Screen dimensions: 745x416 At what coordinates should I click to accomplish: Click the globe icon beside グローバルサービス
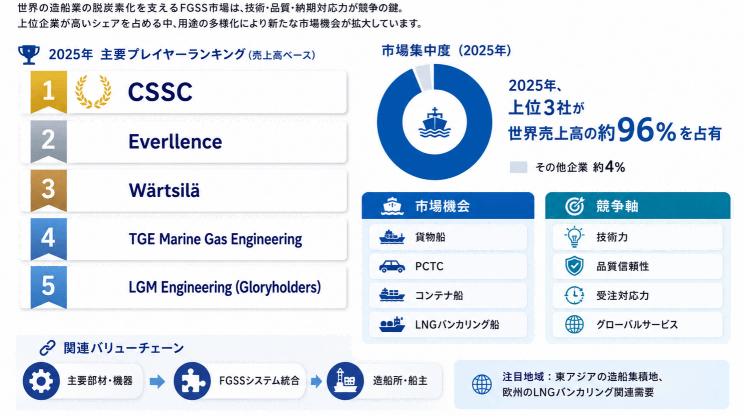pos(574,324)
